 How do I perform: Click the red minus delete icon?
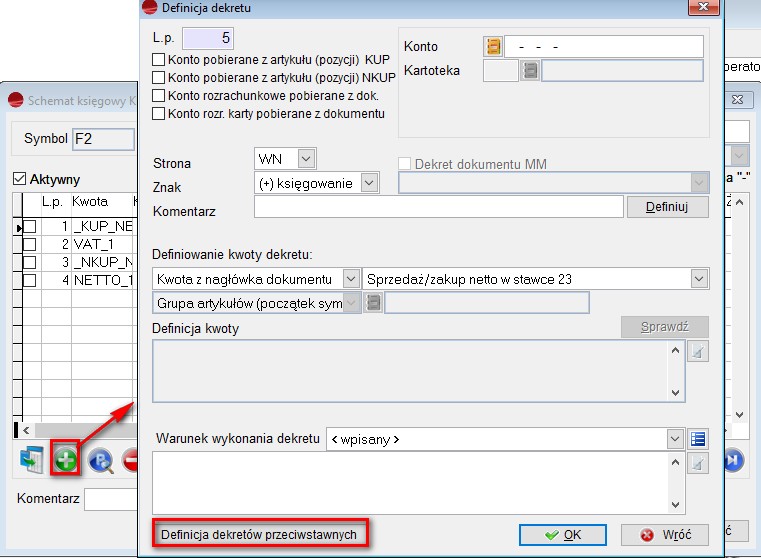point(131,459)
